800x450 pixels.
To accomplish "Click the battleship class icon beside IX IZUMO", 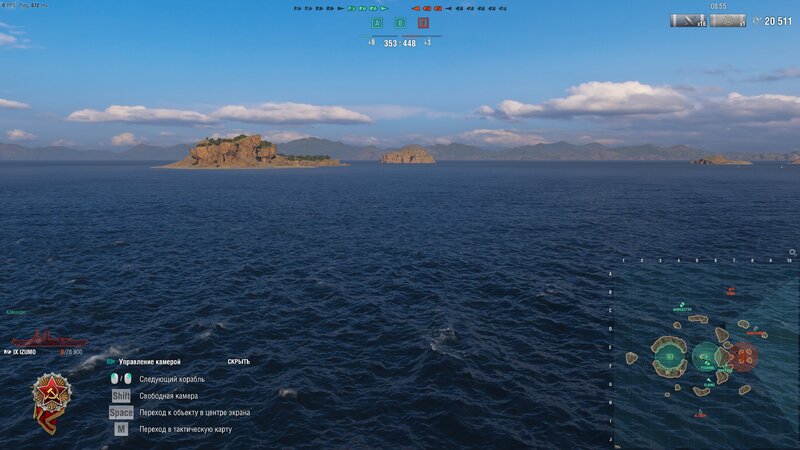I will (x=7, y=352).
